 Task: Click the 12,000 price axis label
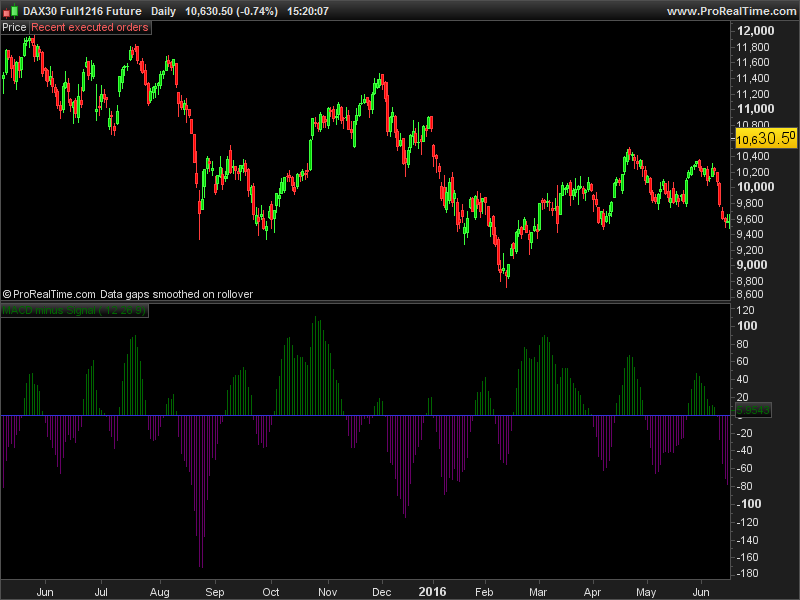coord(755,31)
